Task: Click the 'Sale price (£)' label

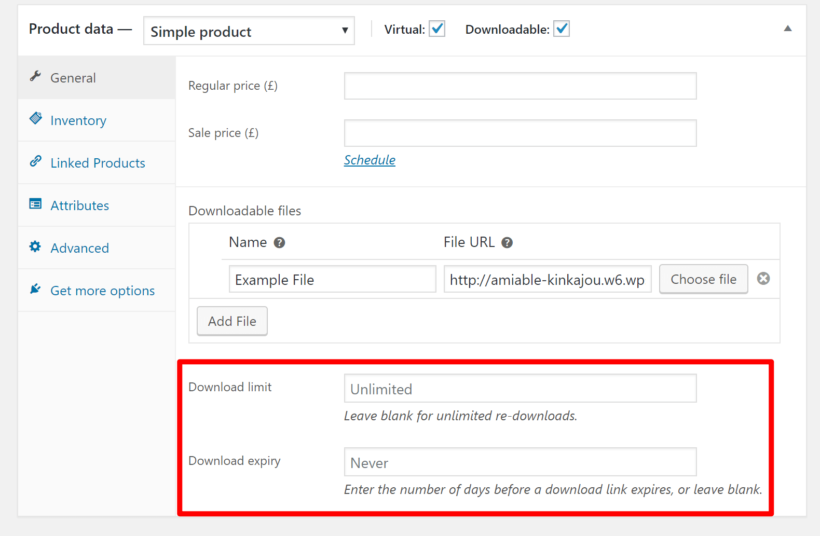Action: (223, 133)
